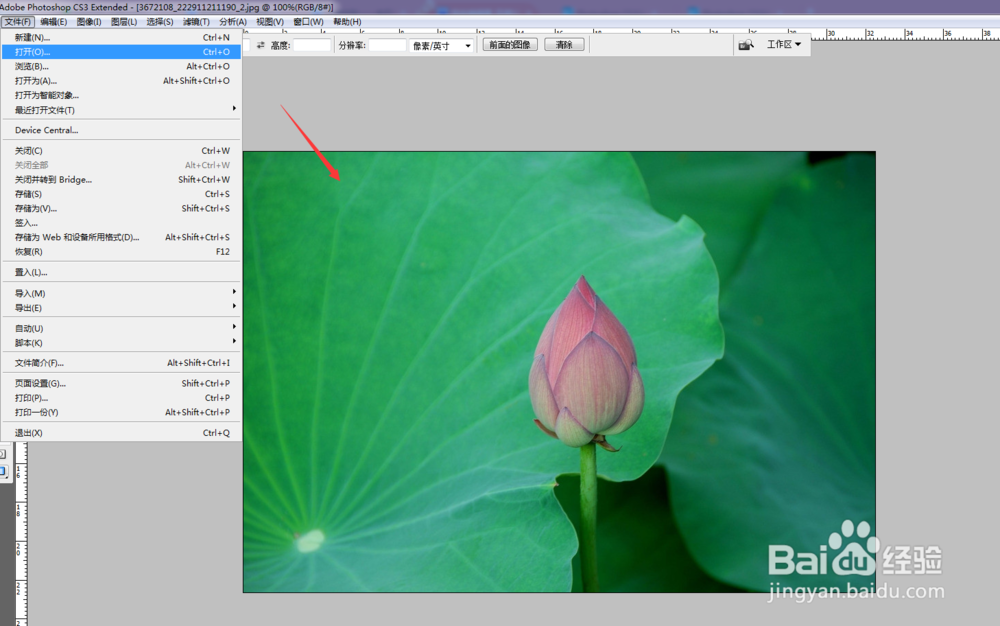
Task: Click the 分辨率 resolution input field
Action: 387,45
